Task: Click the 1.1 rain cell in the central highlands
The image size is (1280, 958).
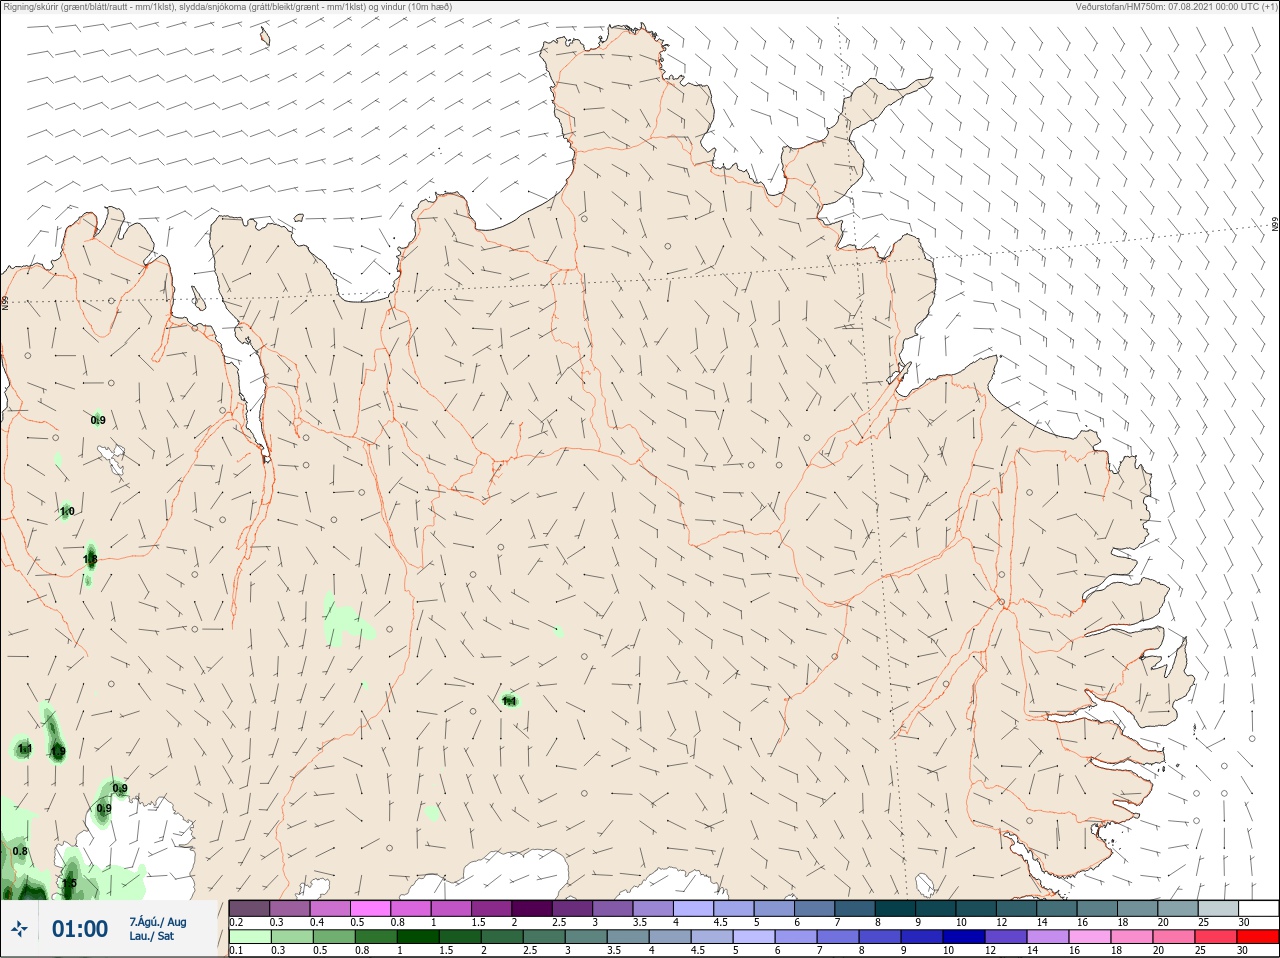Action: click(x=509, y=701)
